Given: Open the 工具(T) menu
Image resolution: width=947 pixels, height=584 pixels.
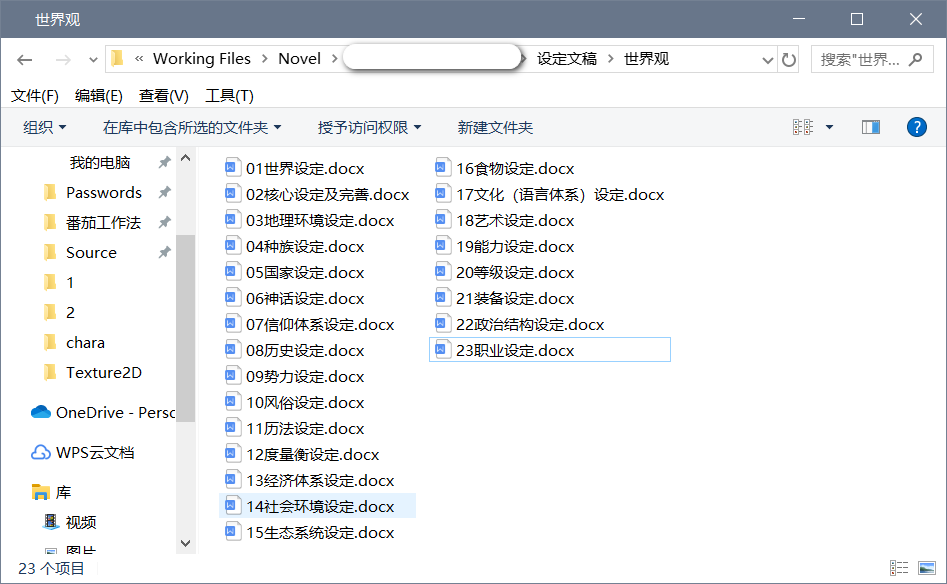Looking at the screenshot, I should 229,95.
